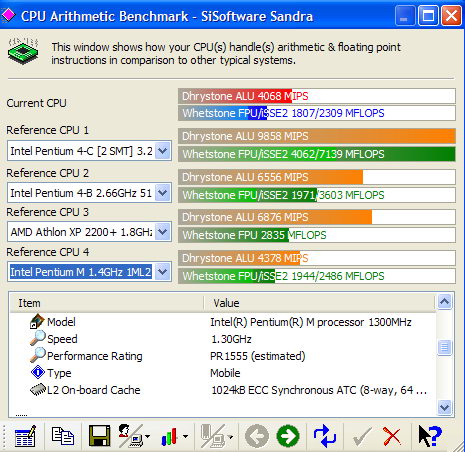Click the Dhrystone ALU 6556 MIPS bar
The height and width of the screenshot is (452, 465).
317,177
